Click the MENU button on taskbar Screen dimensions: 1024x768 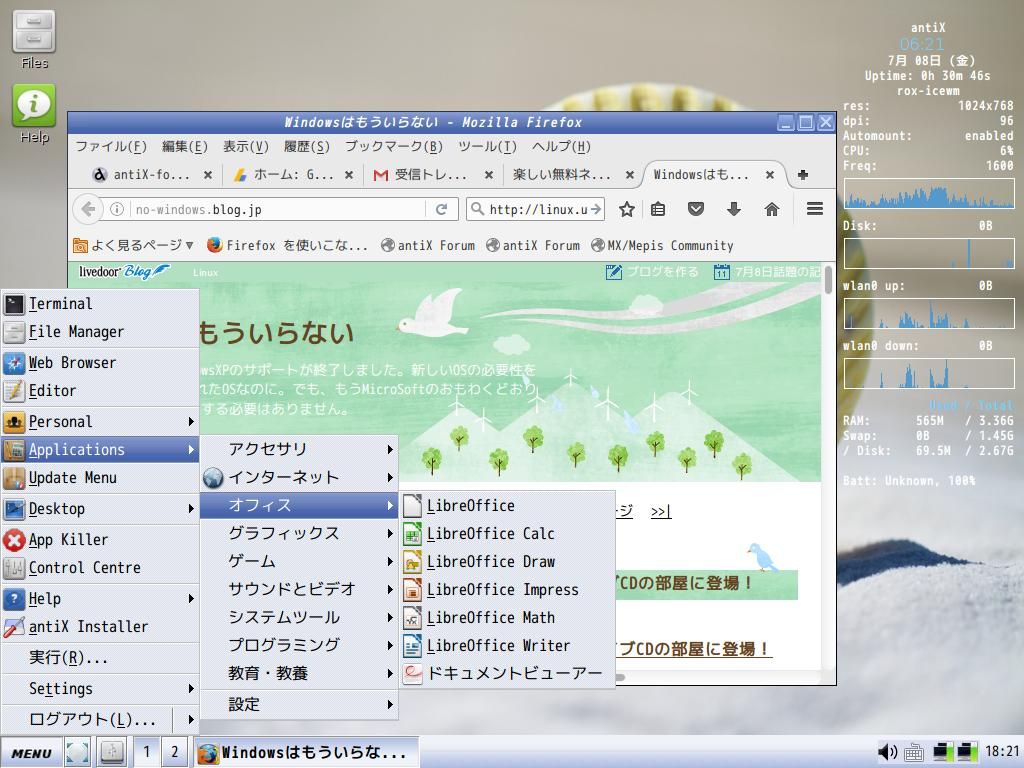click(x=31, y=753)
